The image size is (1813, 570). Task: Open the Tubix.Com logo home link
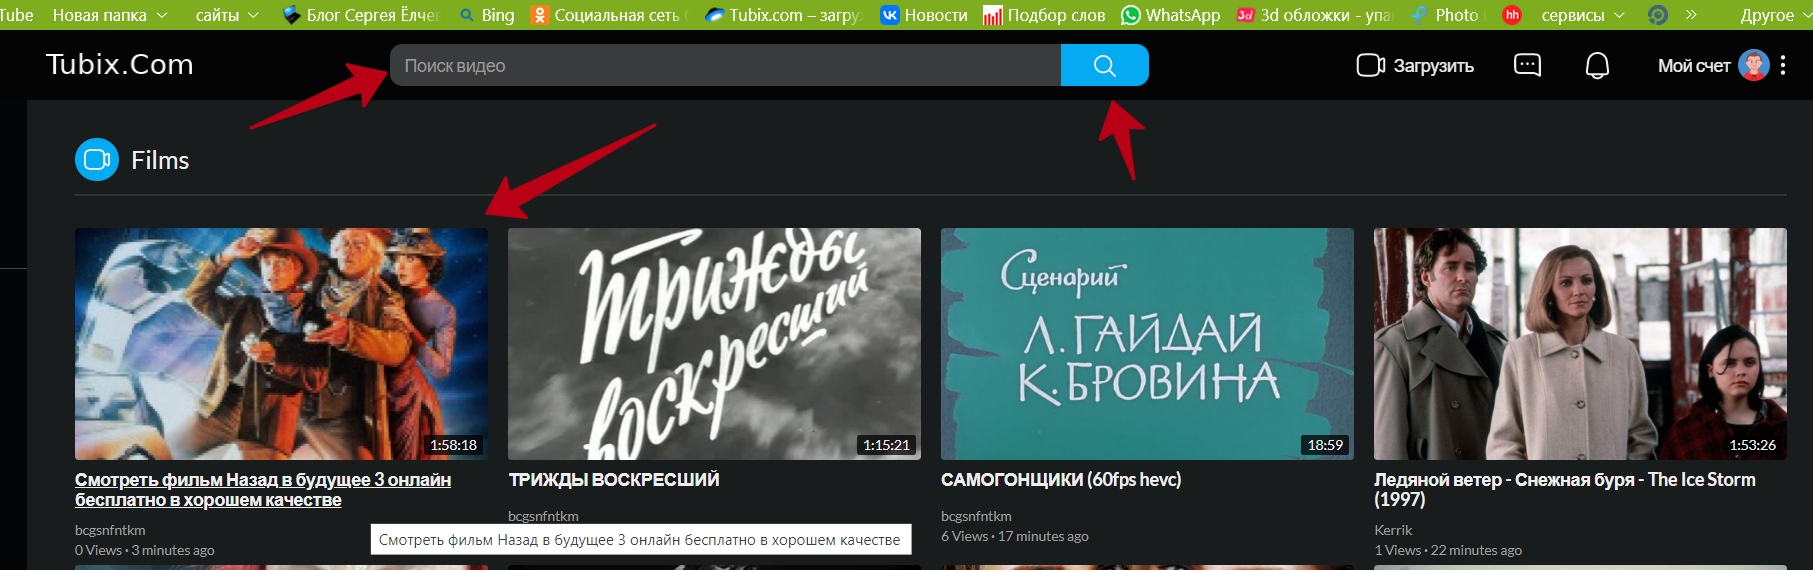[119, 64]
